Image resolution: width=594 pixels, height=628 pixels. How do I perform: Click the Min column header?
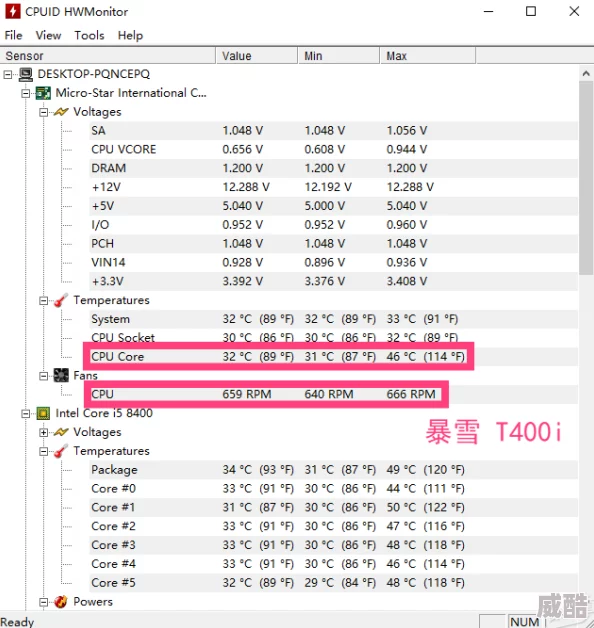[x=339, y=56]
